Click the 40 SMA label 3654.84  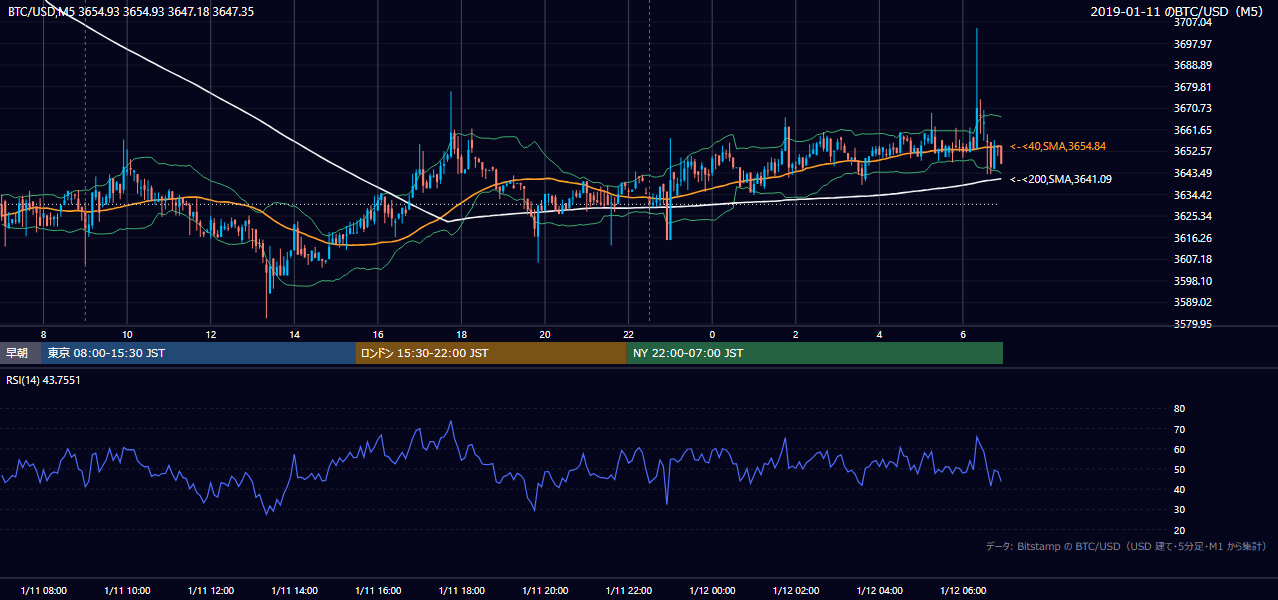[x=1057, y=146]
